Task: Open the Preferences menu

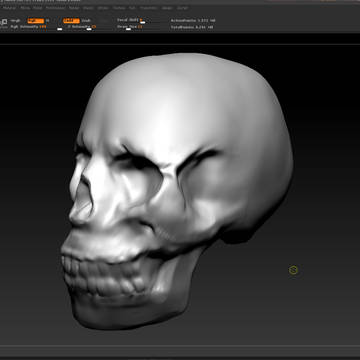Action: click(55, 7)
